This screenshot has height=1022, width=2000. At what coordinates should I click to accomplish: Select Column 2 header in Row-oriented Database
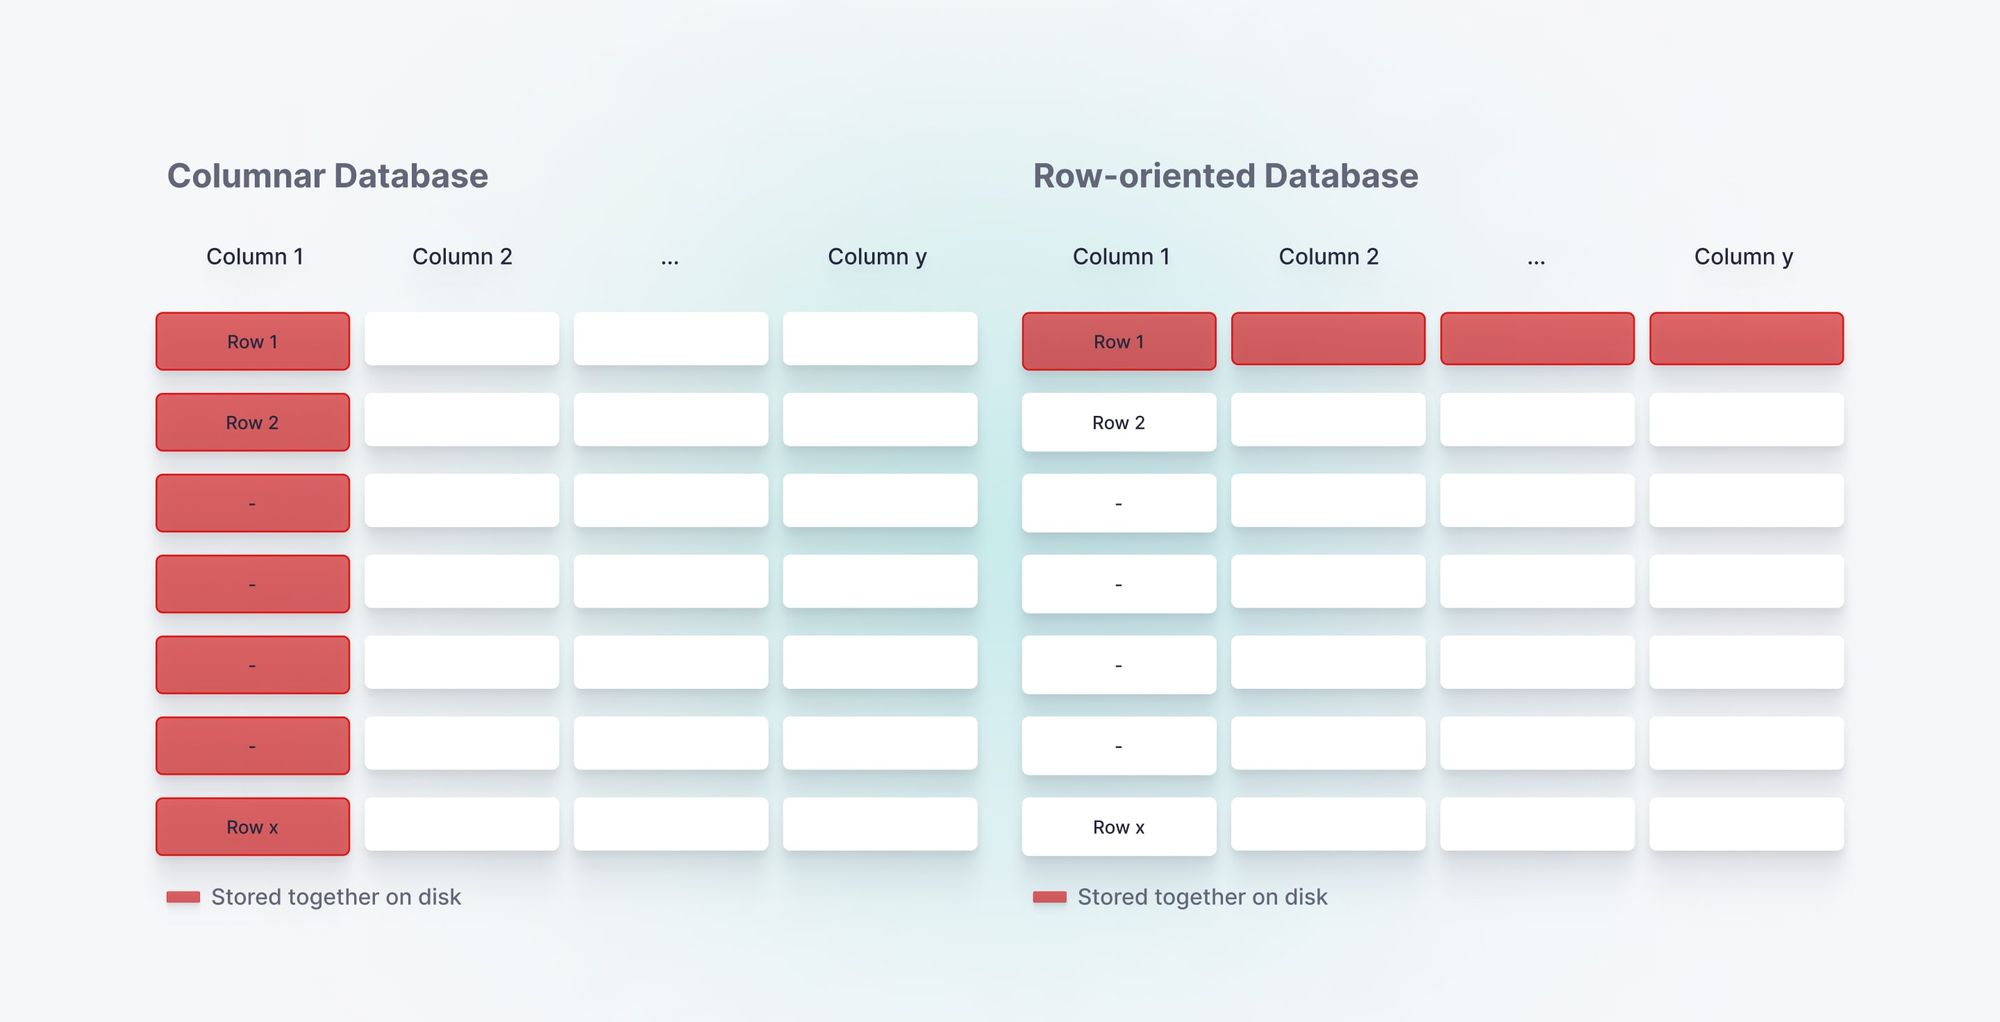pos(1328,257)
